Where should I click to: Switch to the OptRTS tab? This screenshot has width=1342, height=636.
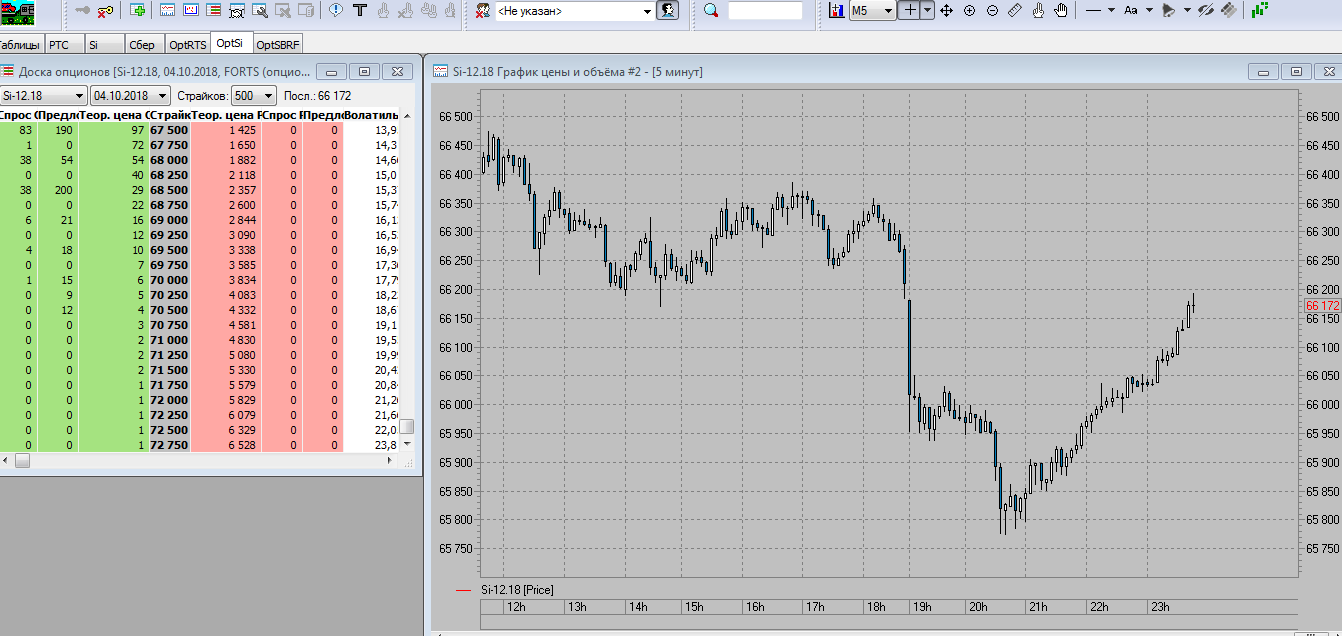188,45
